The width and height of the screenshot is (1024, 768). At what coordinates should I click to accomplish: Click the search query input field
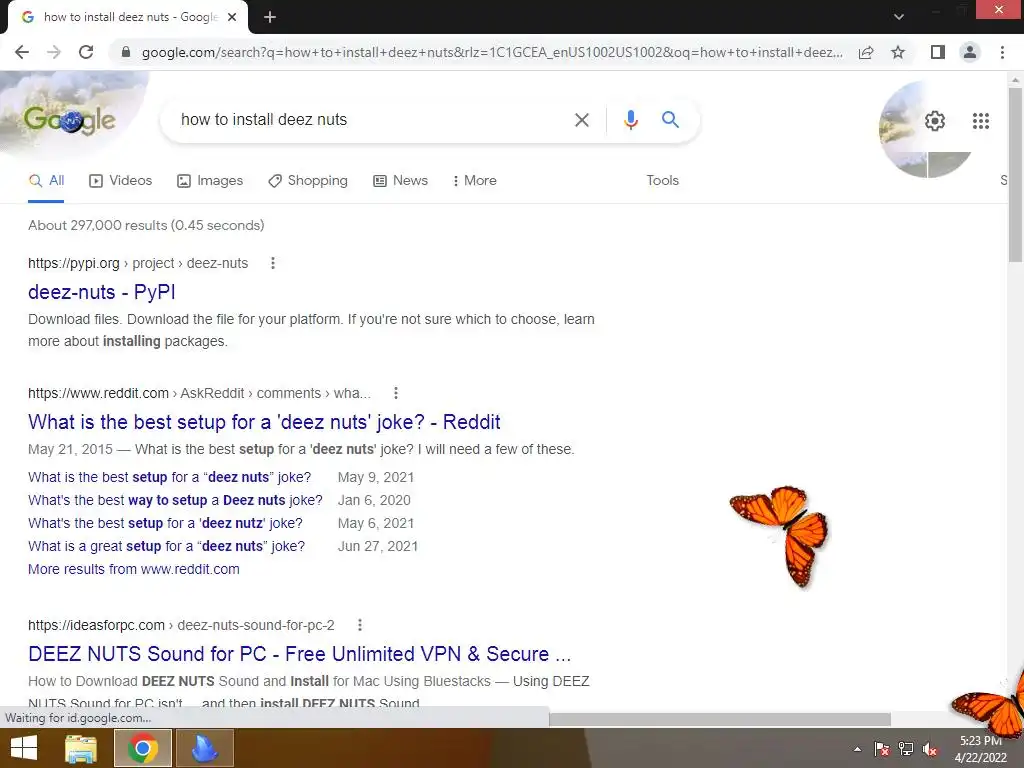(x=372, y=120)
